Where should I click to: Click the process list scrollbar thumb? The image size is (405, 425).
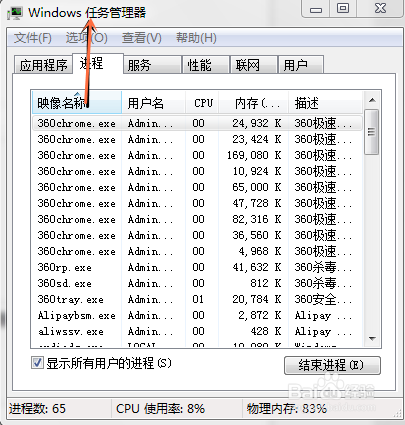[x=372, y=132]
